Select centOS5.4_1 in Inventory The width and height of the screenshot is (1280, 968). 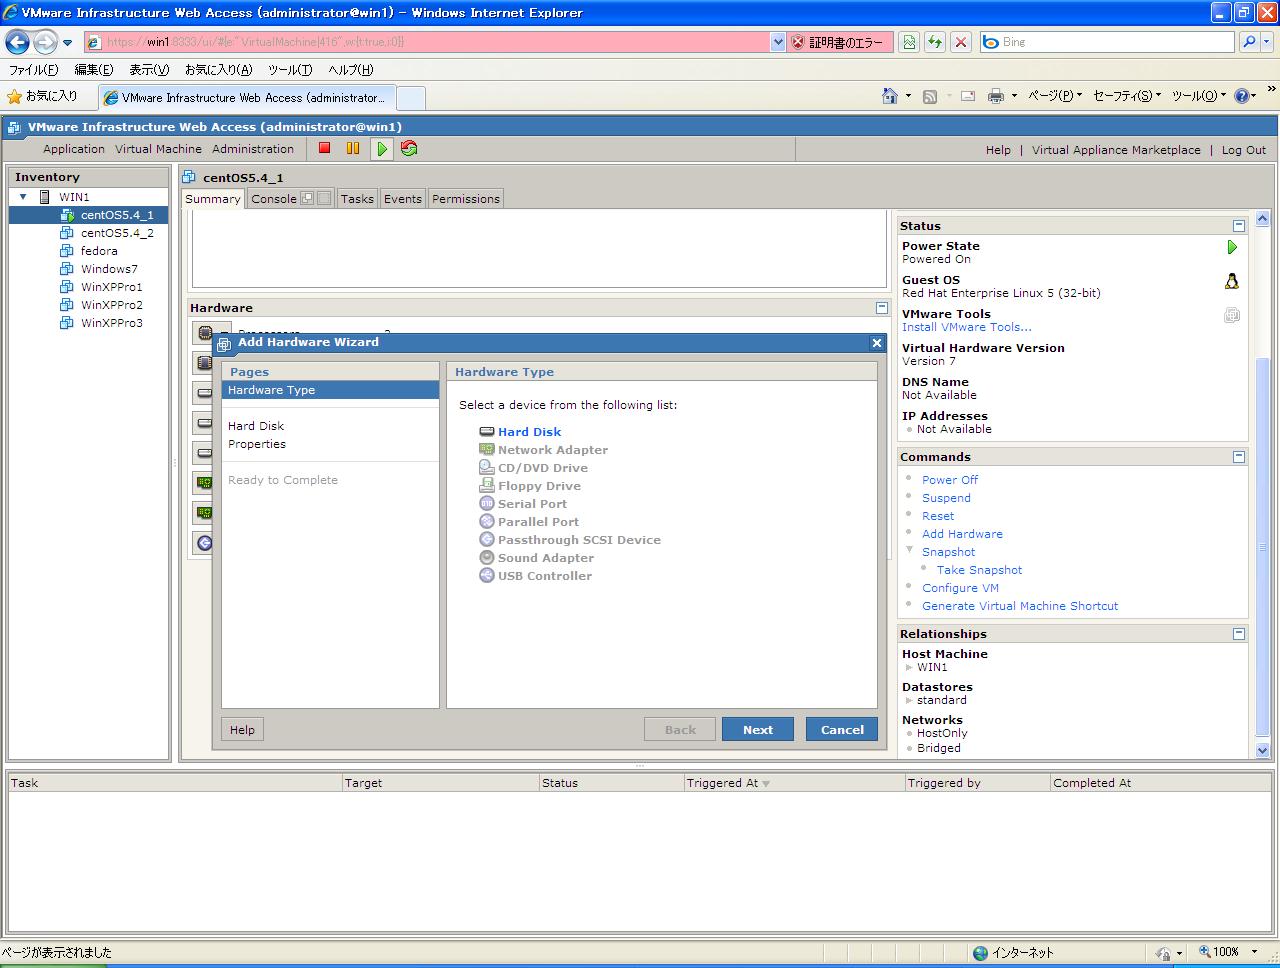117,215
